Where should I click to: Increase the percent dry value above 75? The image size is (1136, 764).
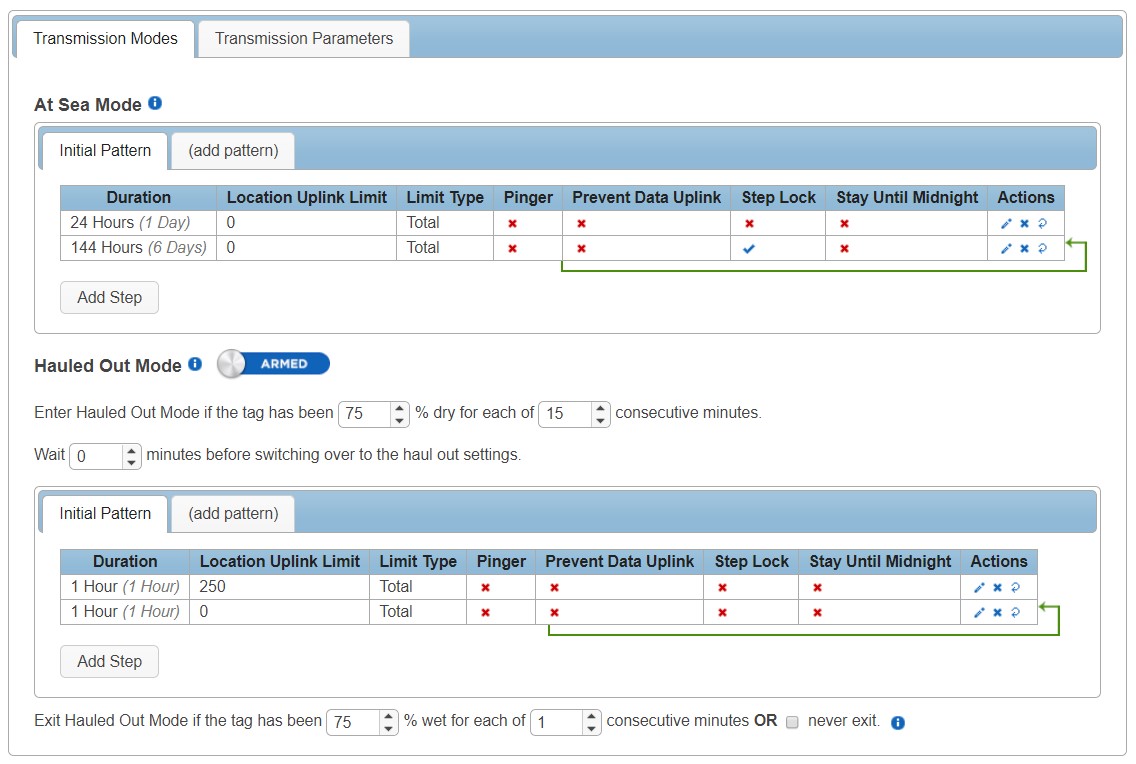coord(400,408)
